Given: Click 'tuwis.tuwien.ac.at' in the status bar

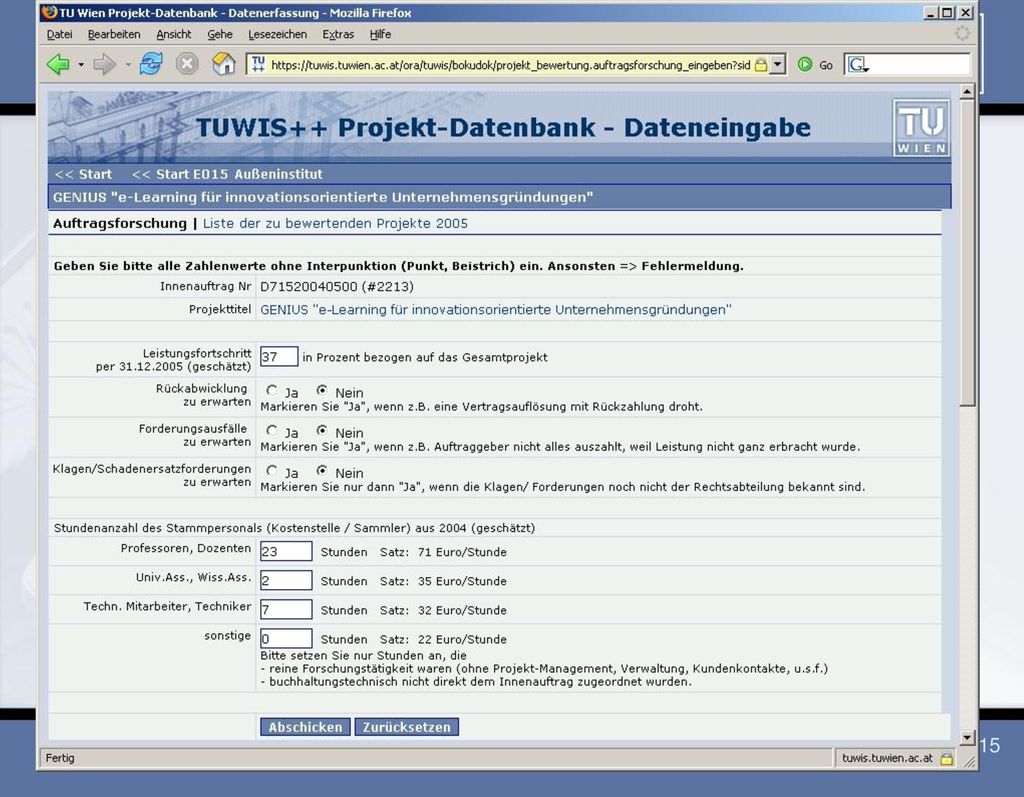Looking at the screenshot, I should click(888, 758).
